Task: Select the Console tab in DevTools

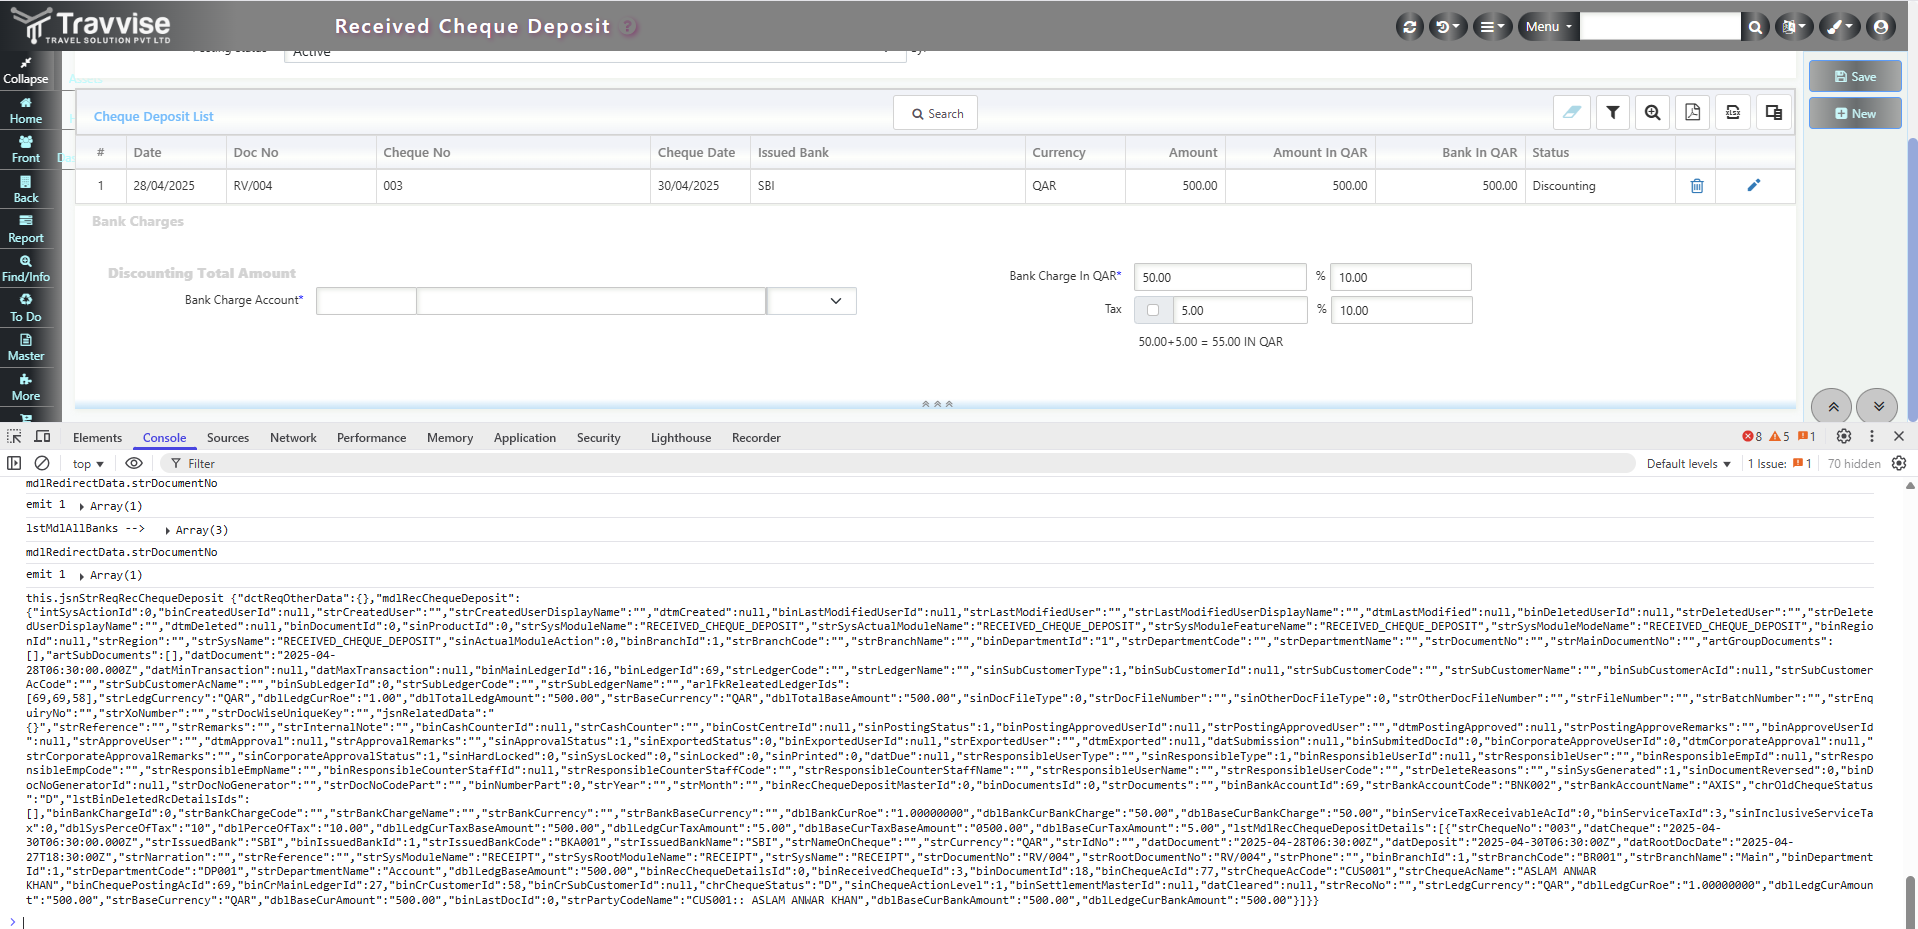Action: (164, 438)
